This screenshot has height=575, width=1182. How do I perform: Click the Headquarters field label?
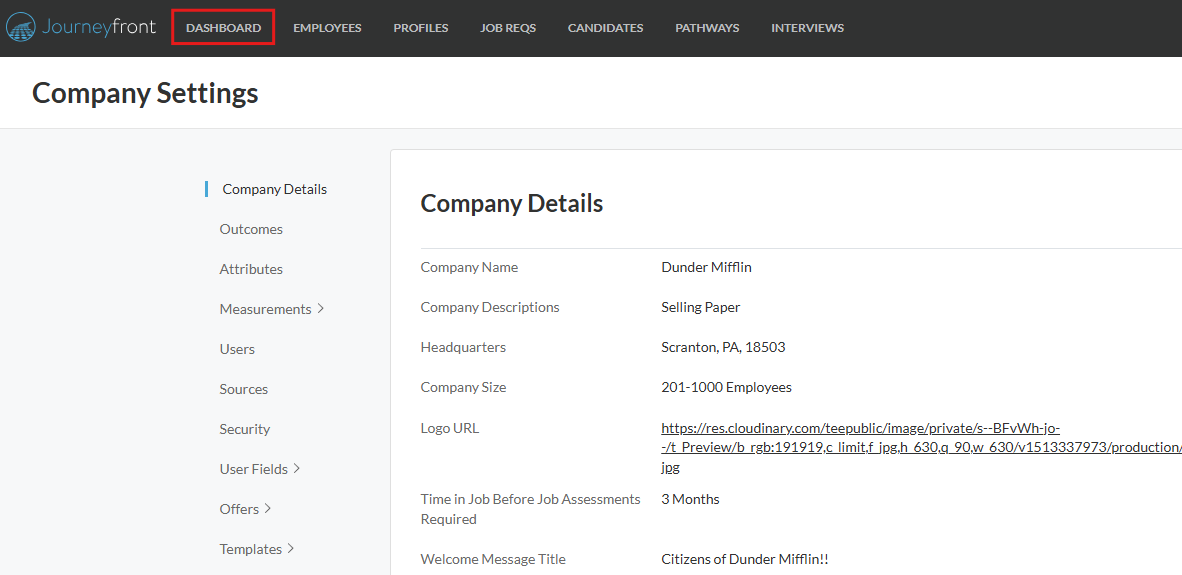point(463,347)
